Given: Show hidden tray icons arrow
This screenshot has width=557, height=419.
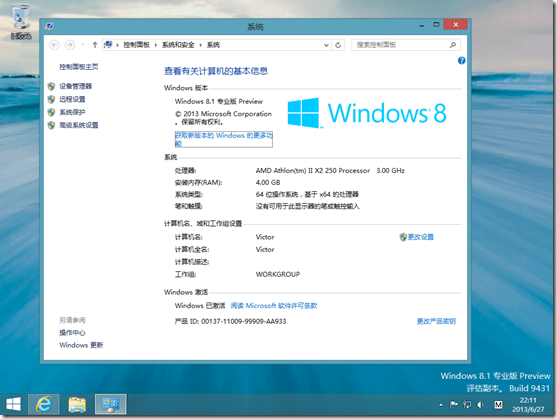Looking at the screenshot, I should coord(441,405).
